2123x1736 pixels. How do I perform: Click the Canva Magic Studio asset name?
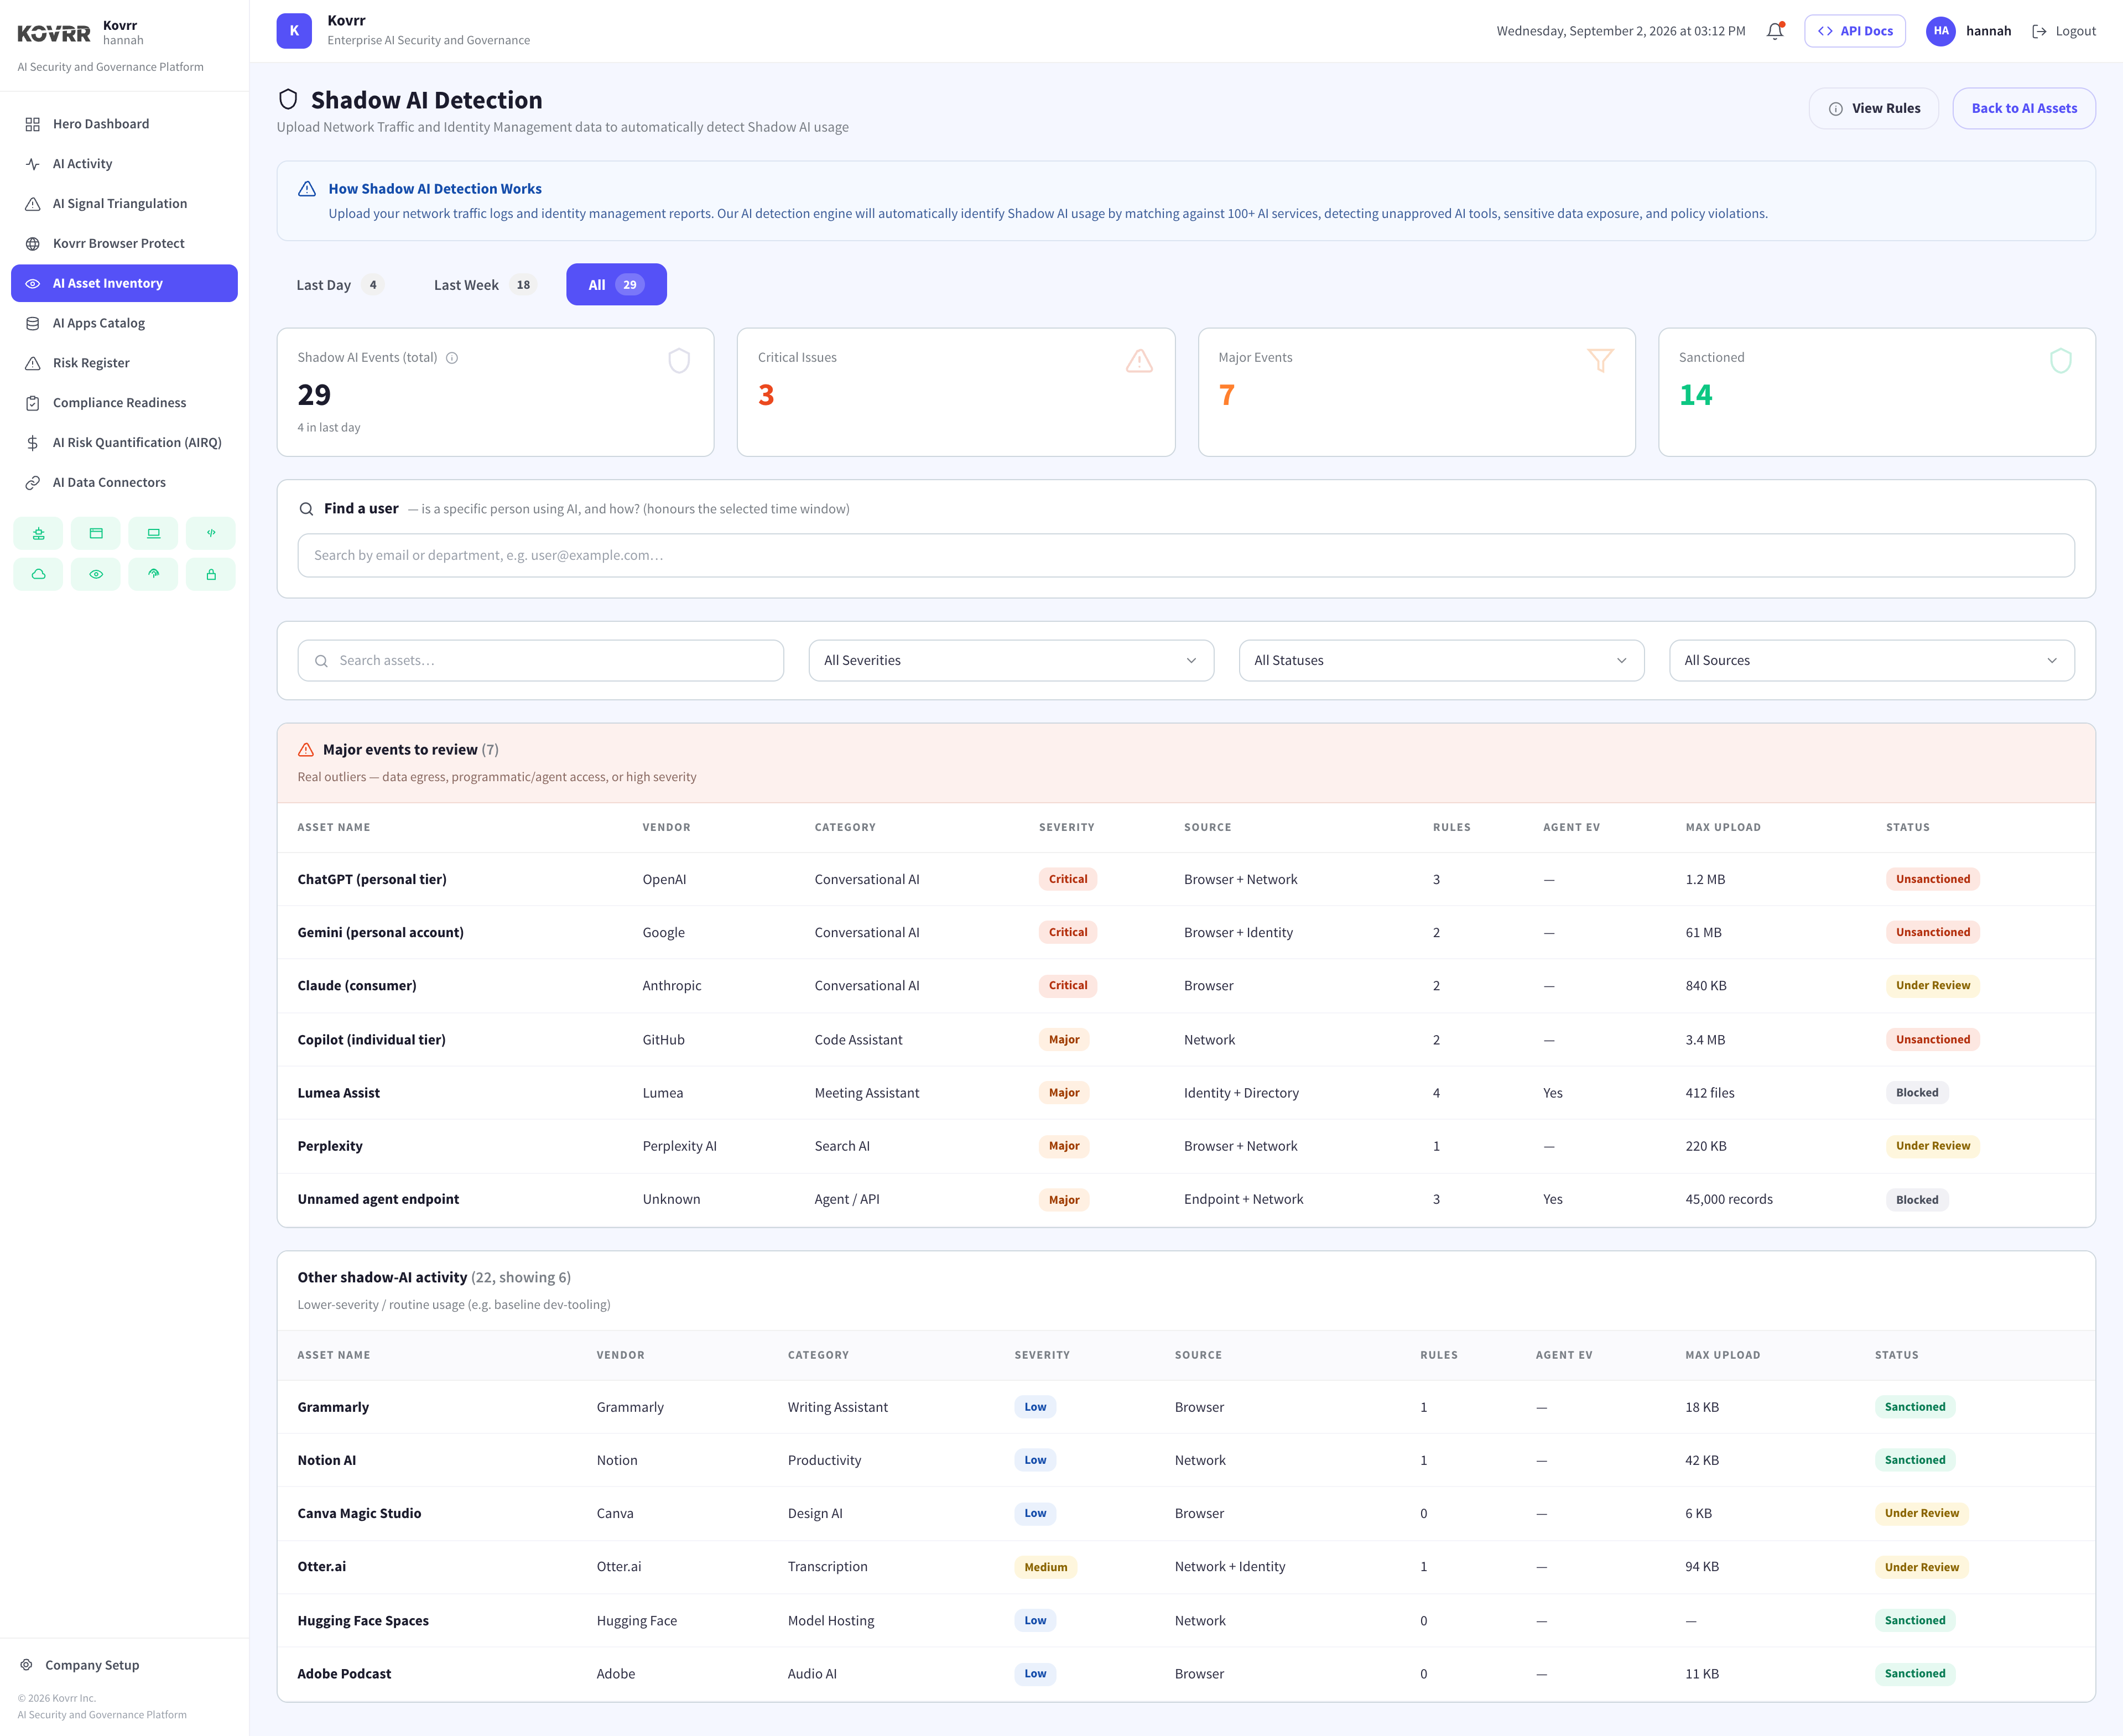359,1513
